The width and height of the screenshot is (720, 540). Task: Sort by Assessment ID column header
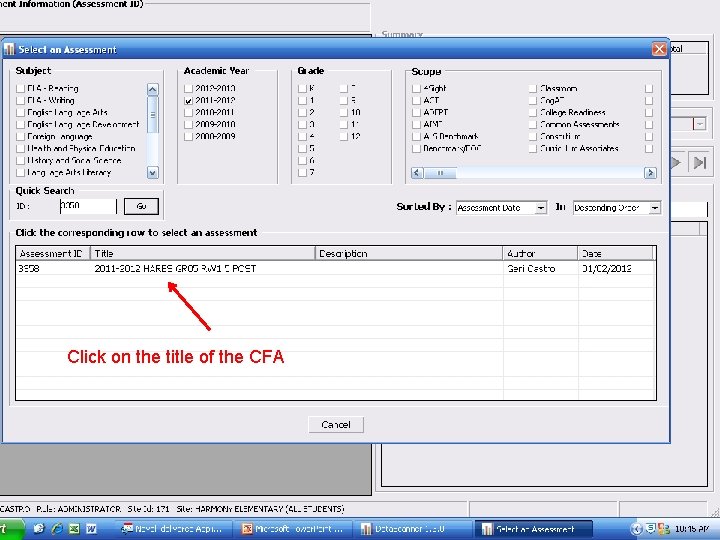pos(53,253)
